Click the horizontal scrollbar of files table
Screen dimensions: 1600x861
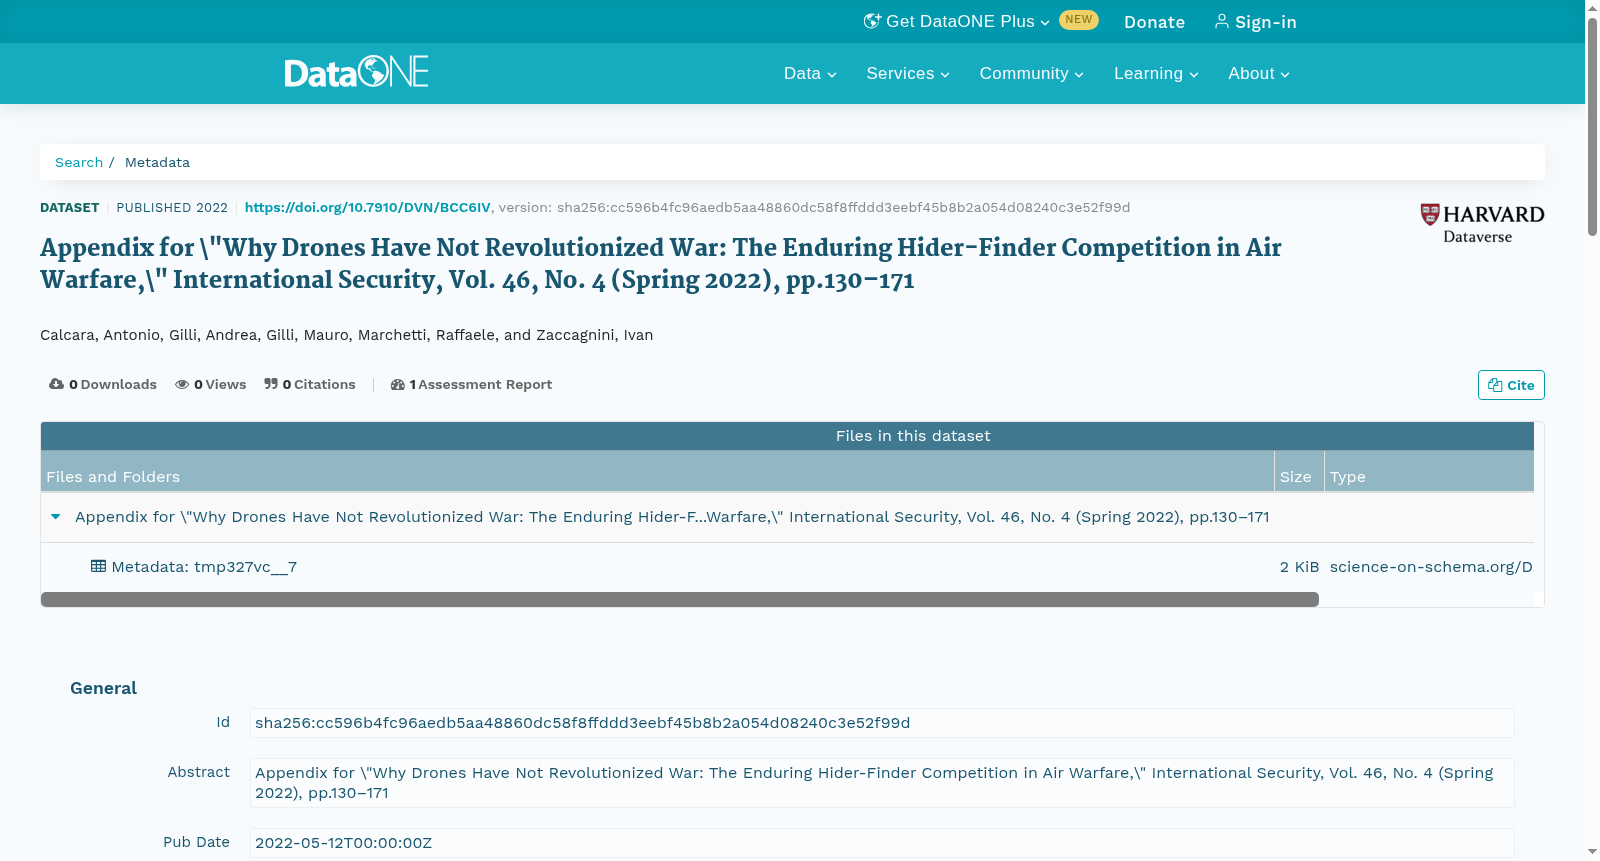[x=680, y=599]
